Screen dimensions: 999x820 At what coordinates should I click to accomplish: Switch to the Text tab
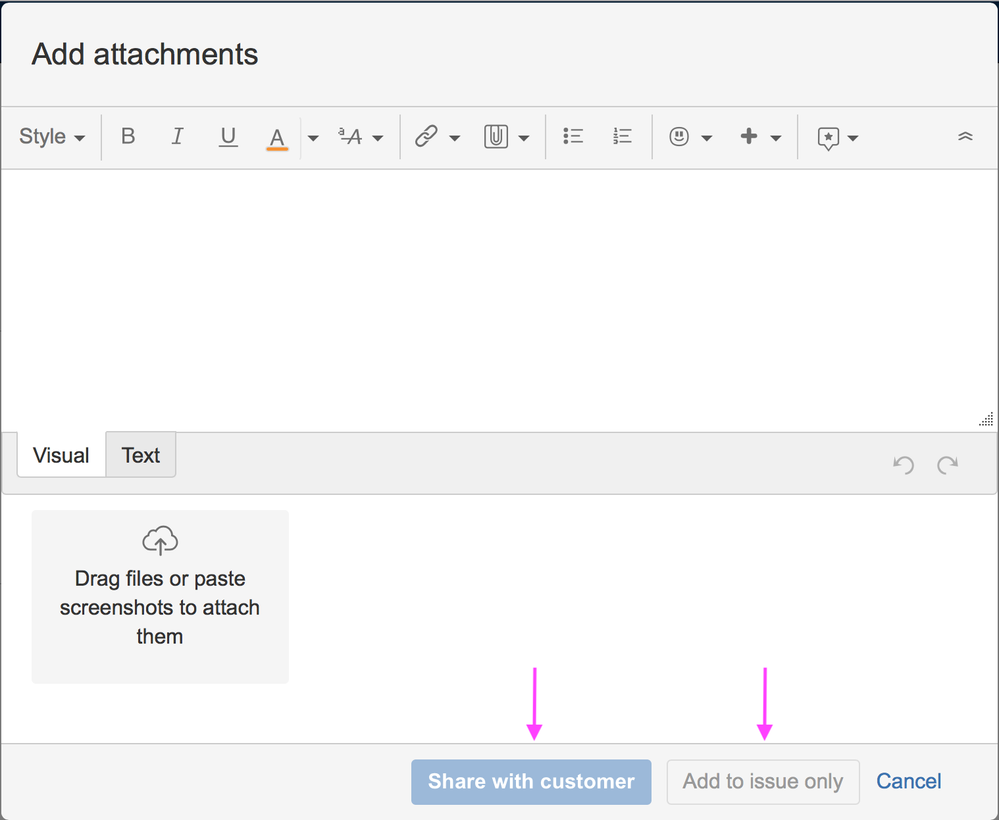(140, 455)
